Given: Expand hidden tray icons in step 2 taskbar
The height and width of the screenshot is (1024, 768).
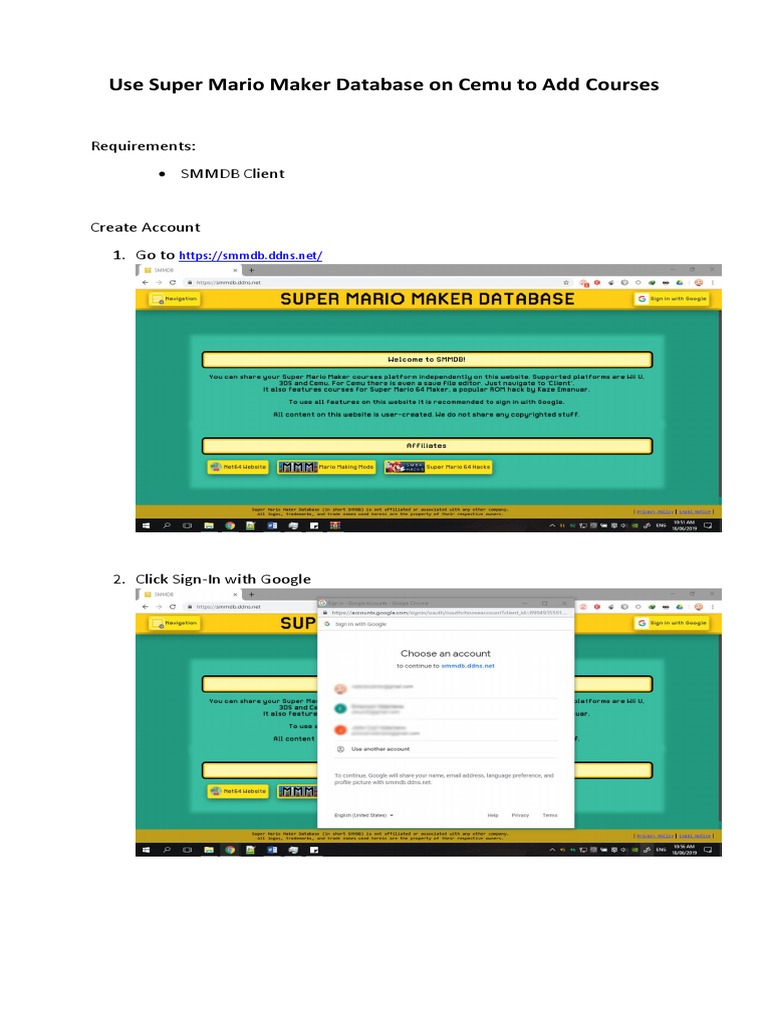Looking at the screenshot, I should (552, 850).
